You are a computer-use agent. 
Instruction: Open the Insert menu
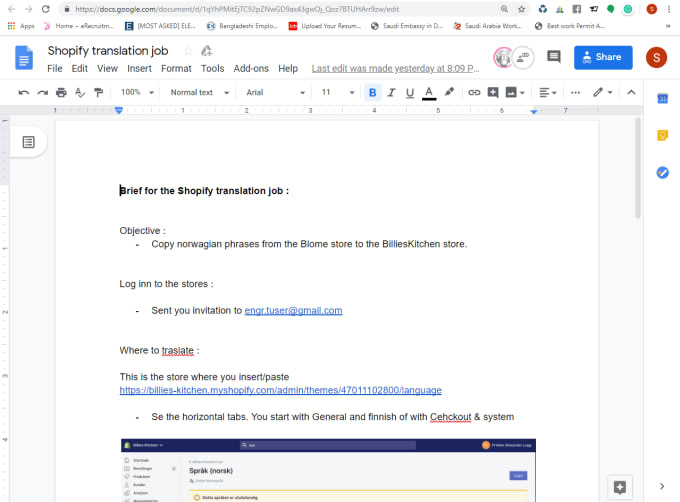139,68
